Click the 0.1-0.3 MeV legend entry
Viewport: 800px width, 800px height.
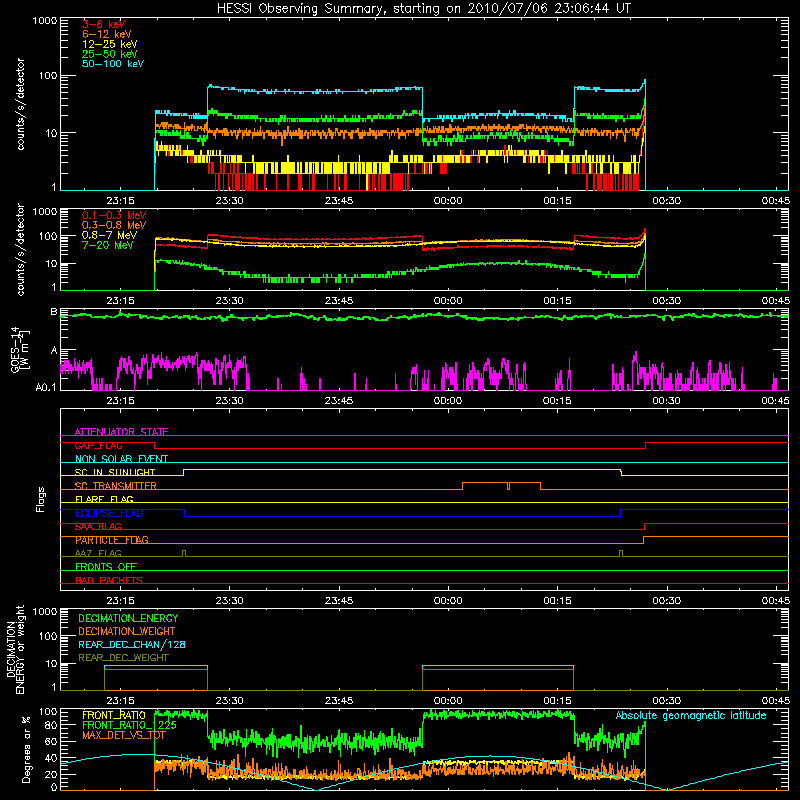coord(114,215)
